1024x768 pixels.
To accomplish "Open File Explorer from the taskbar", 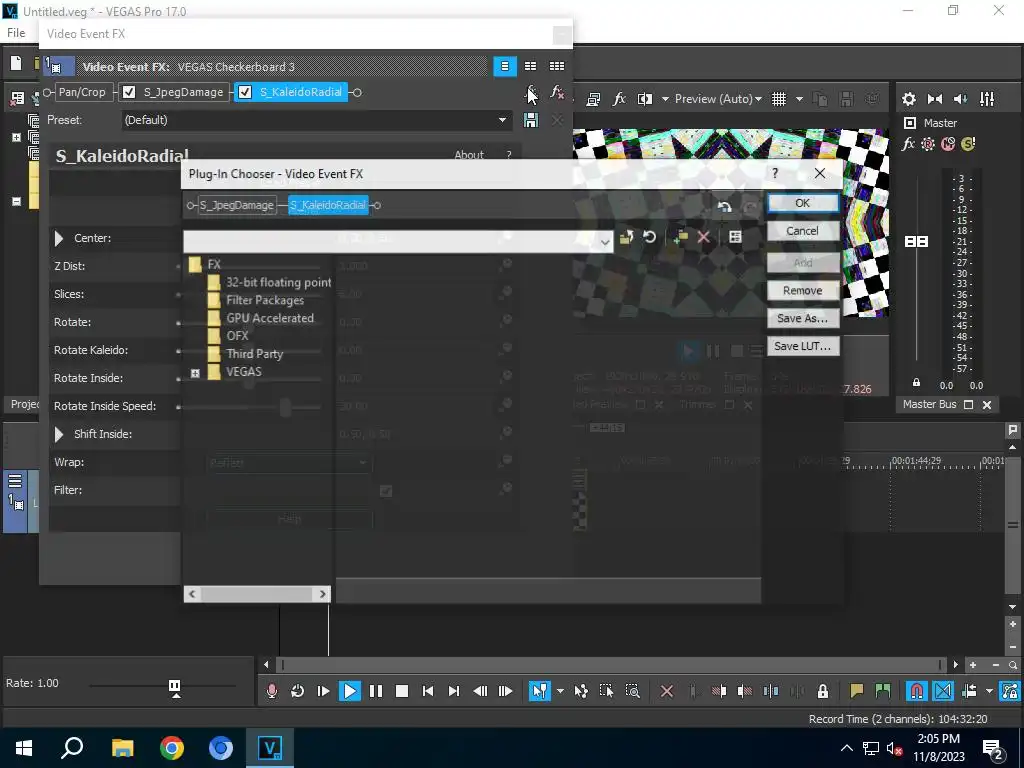I will click(x=122, y=747).
